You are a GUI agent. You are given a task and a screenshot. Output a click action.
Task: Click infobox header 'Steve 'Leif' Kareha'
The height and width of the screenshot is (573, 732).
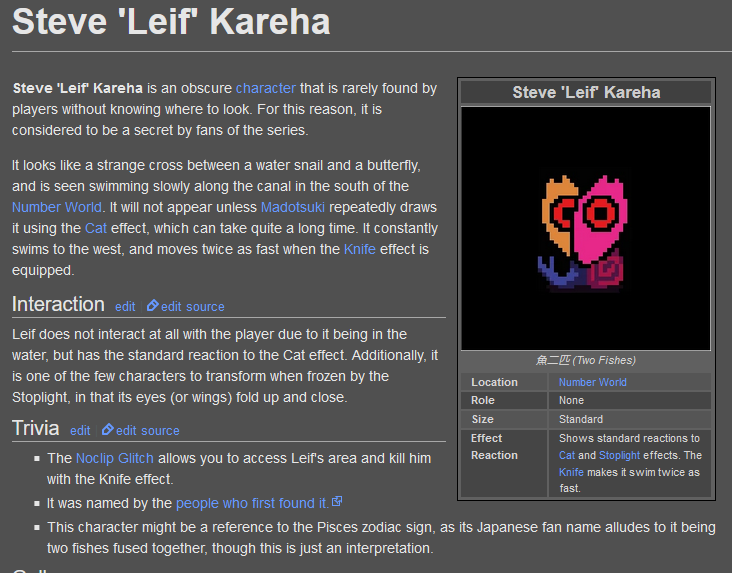tap(586, 92)
